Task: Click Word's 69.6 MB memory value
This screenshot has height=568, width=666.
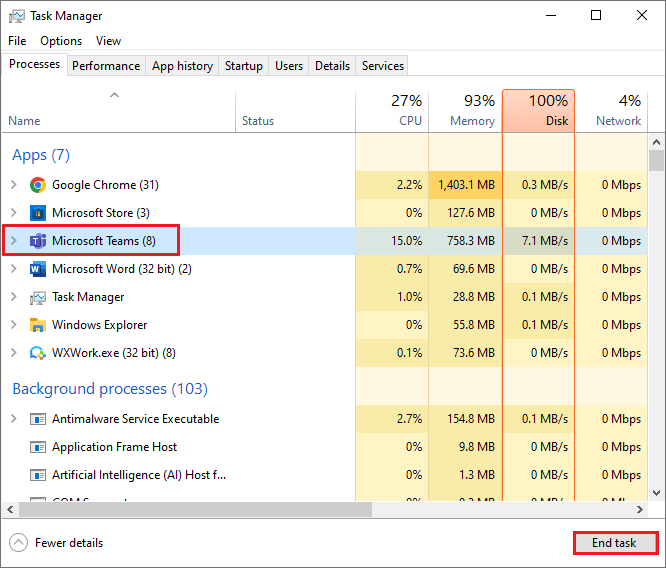Action: point(474,269)
